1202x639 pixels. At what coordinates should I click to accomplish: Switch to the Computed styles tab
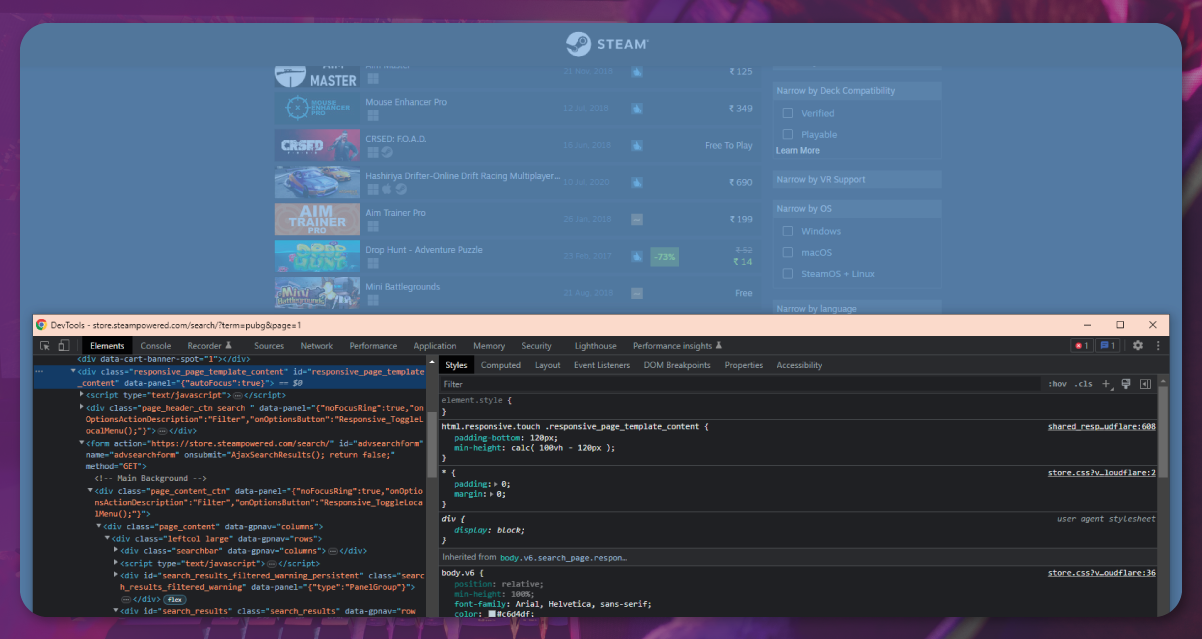pos(501,365)
